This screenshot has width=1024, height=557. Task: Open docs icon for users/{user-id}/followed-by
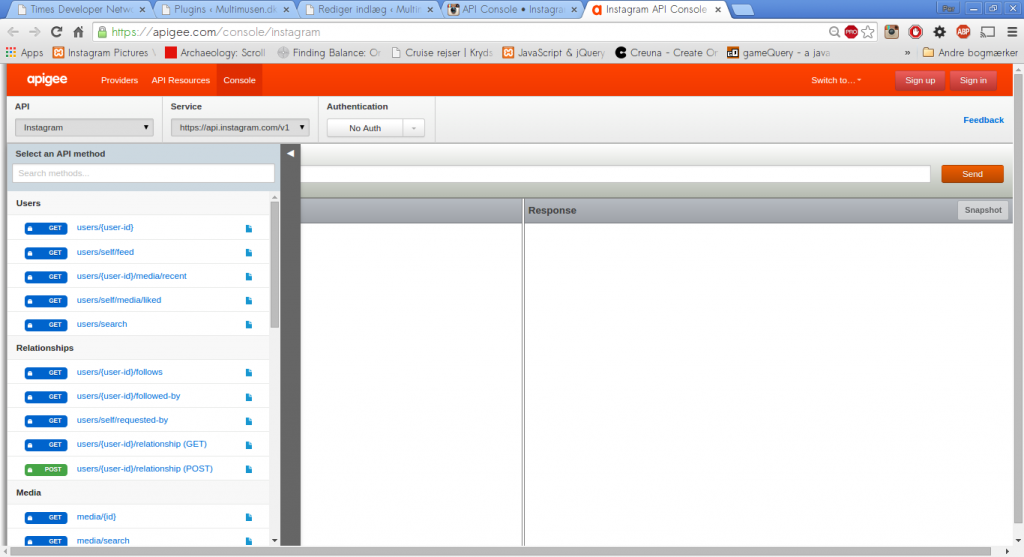[249, 397]
